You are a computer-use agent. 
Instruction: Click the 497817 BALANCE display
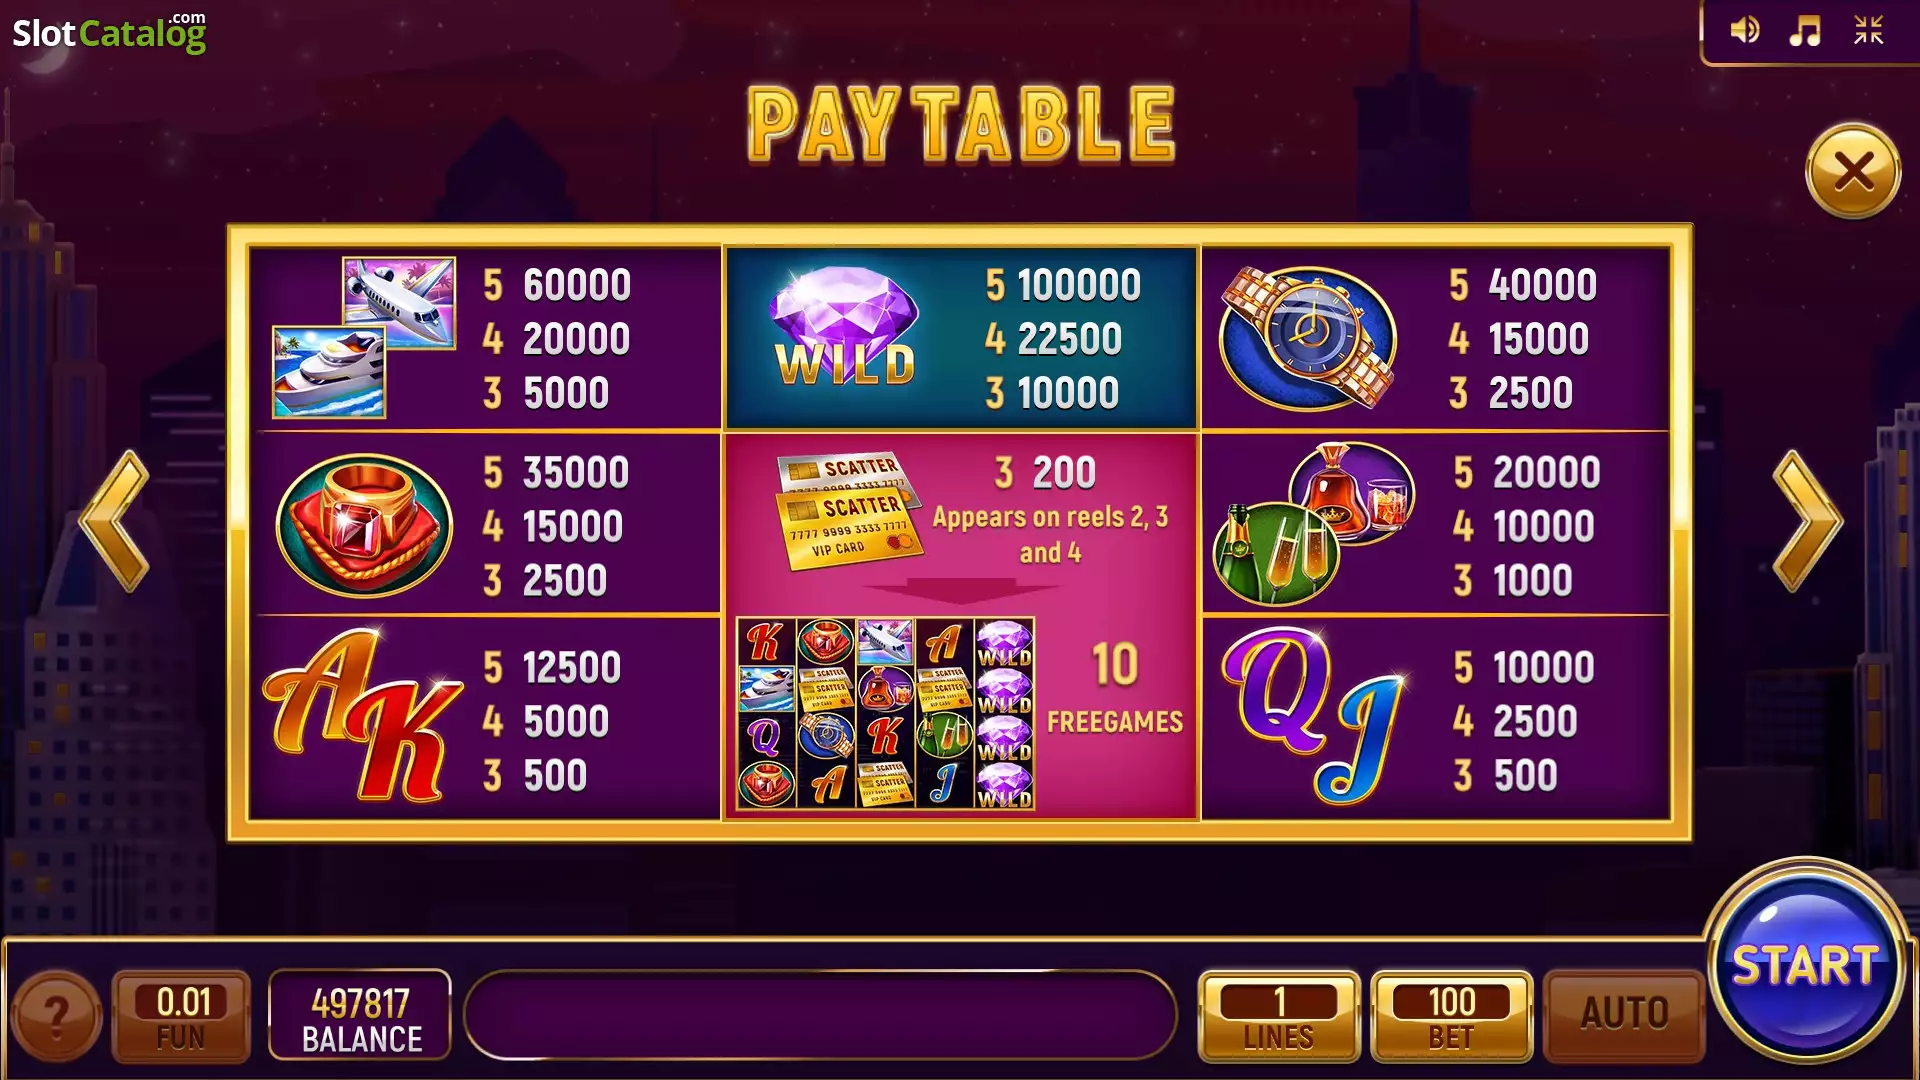360,1016
